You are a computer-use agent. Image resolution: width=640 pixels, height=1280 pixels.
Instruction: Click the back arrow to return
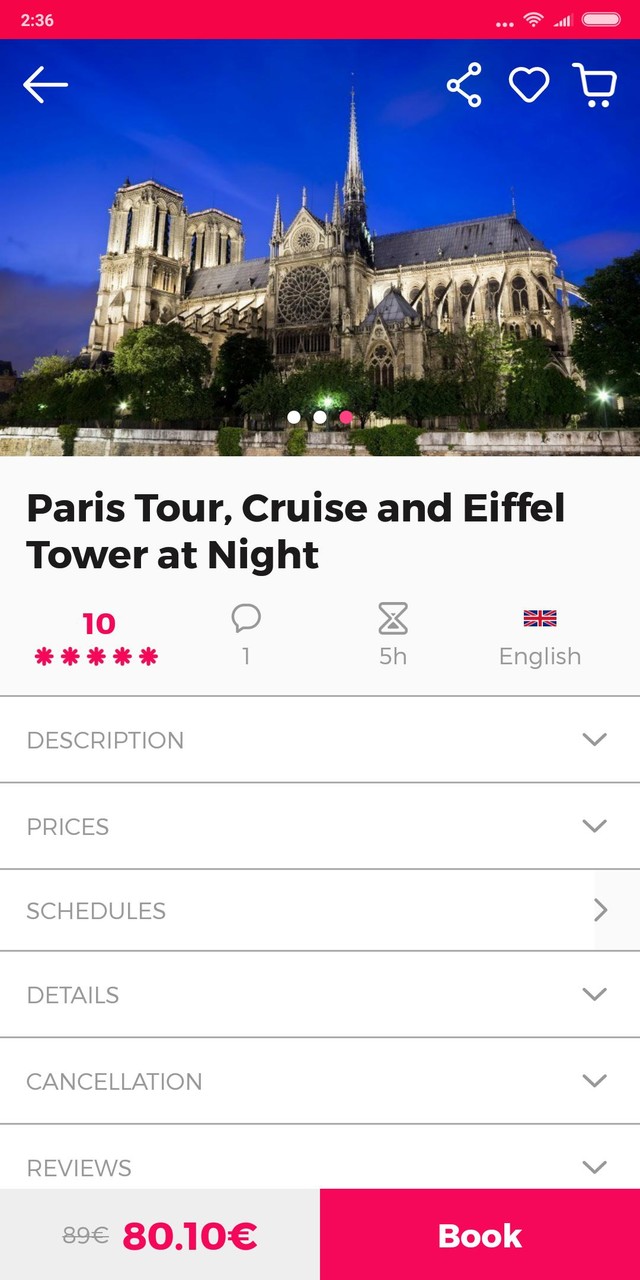tap(44, 85)
